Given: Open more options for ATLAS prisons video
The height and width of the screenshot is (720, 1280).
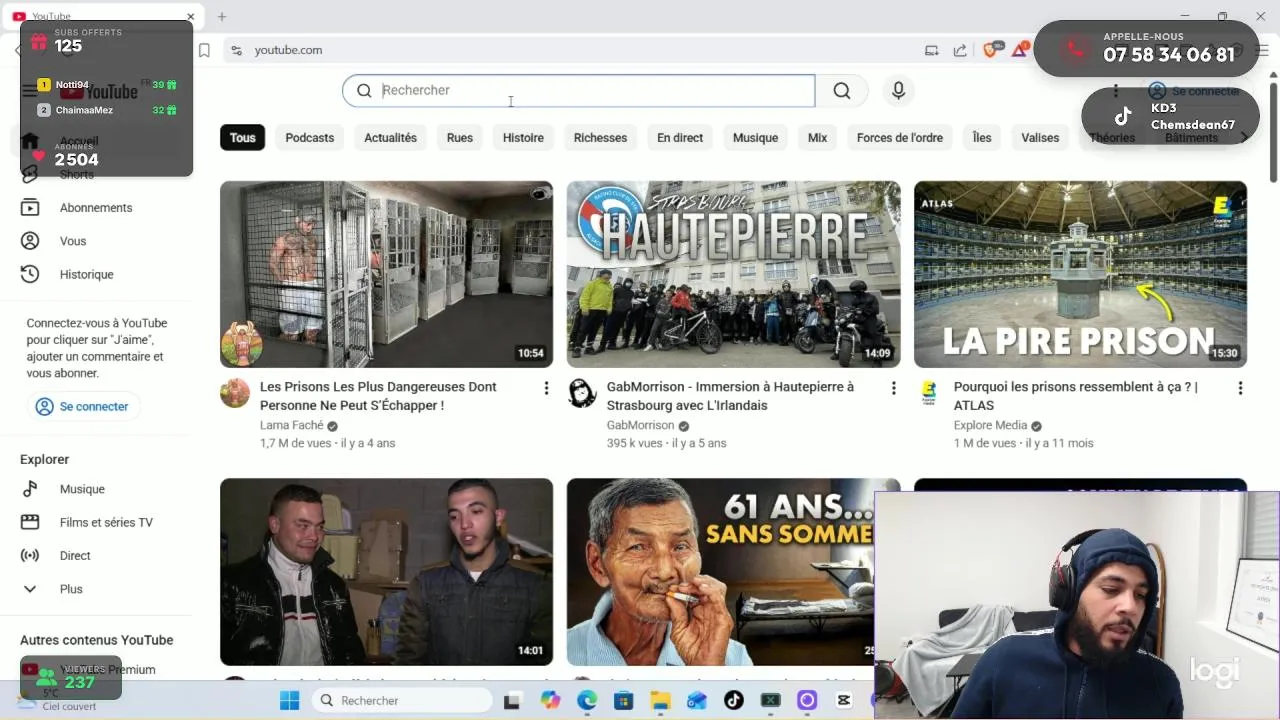Looking at the screenshot, I should [x=1240, y=388].
